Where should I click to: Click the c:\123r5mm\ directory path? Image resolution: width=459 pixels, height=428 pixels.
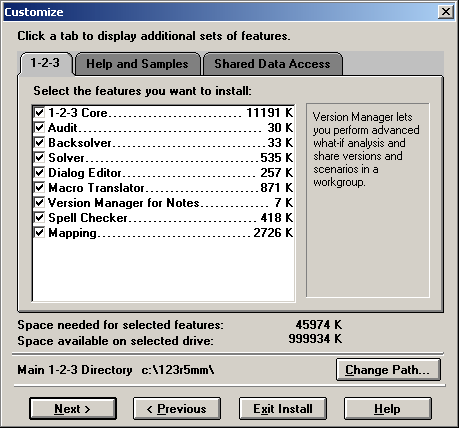[x=178, y=370]
